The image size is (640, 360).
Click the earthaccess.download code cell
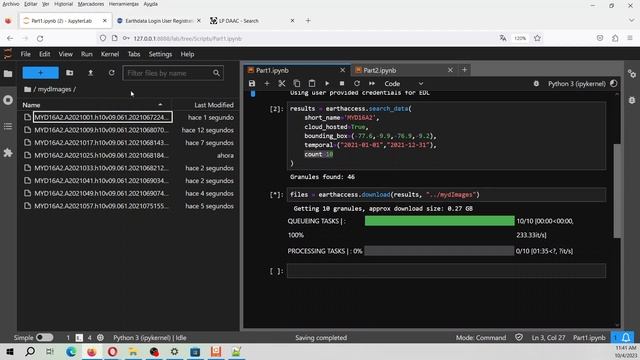pos(446,195)
